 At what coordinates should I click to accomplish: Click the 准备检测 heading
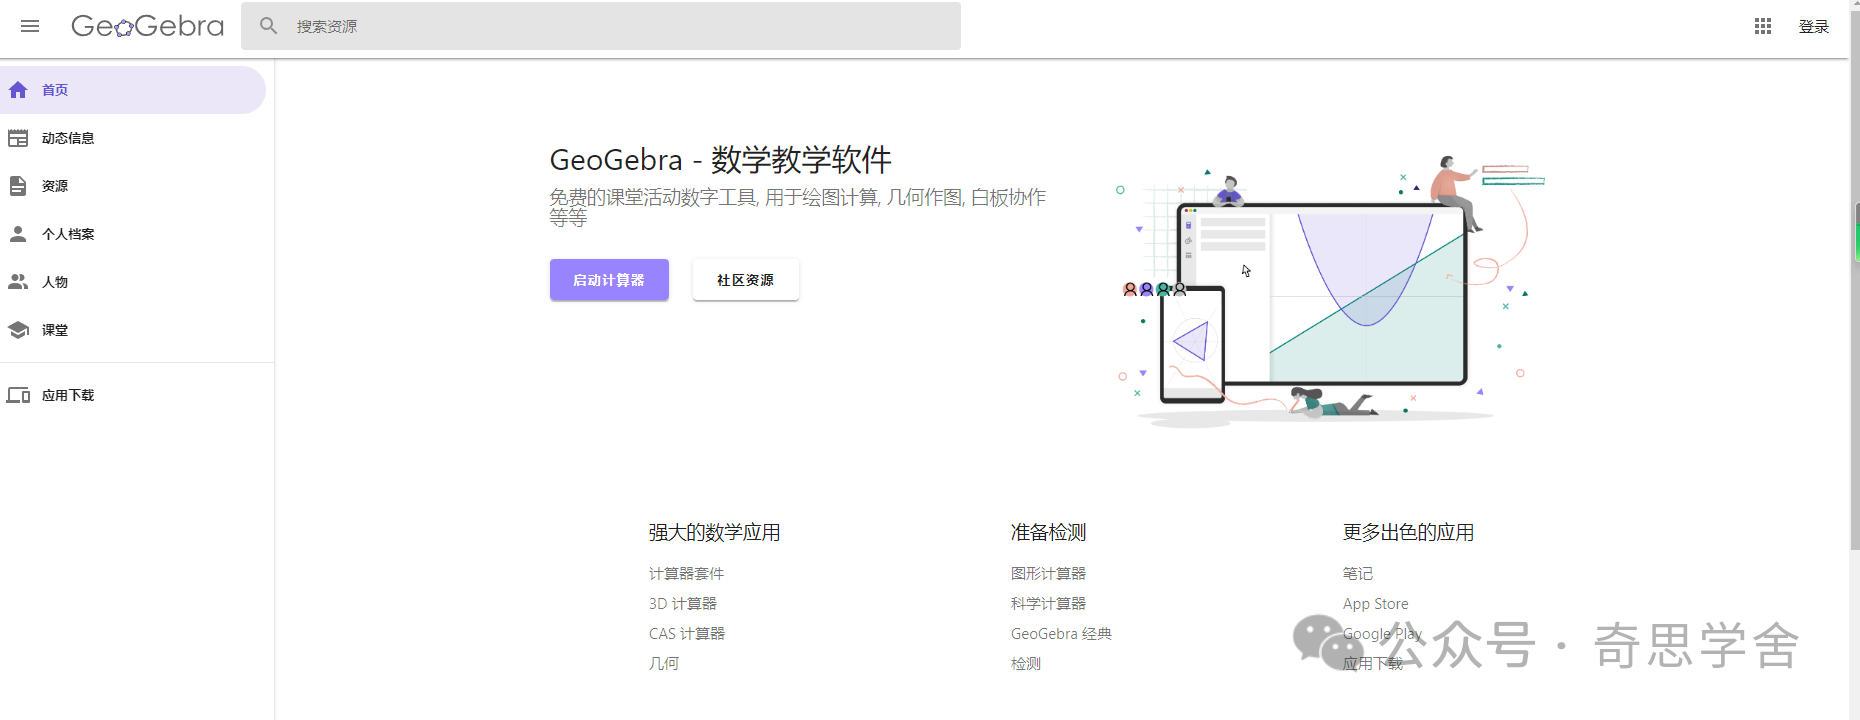pyautogui.click(x=1048, y=533)
